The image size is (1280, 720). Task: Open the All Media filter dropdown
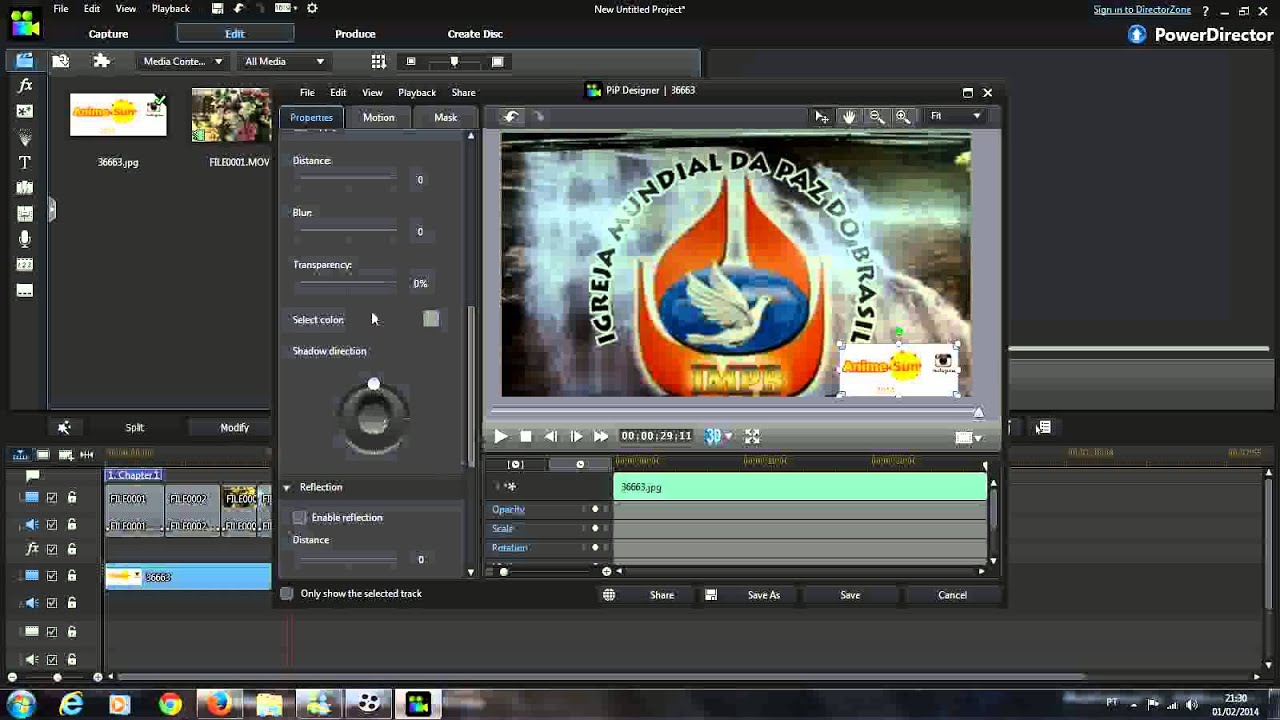click(284, 62)
